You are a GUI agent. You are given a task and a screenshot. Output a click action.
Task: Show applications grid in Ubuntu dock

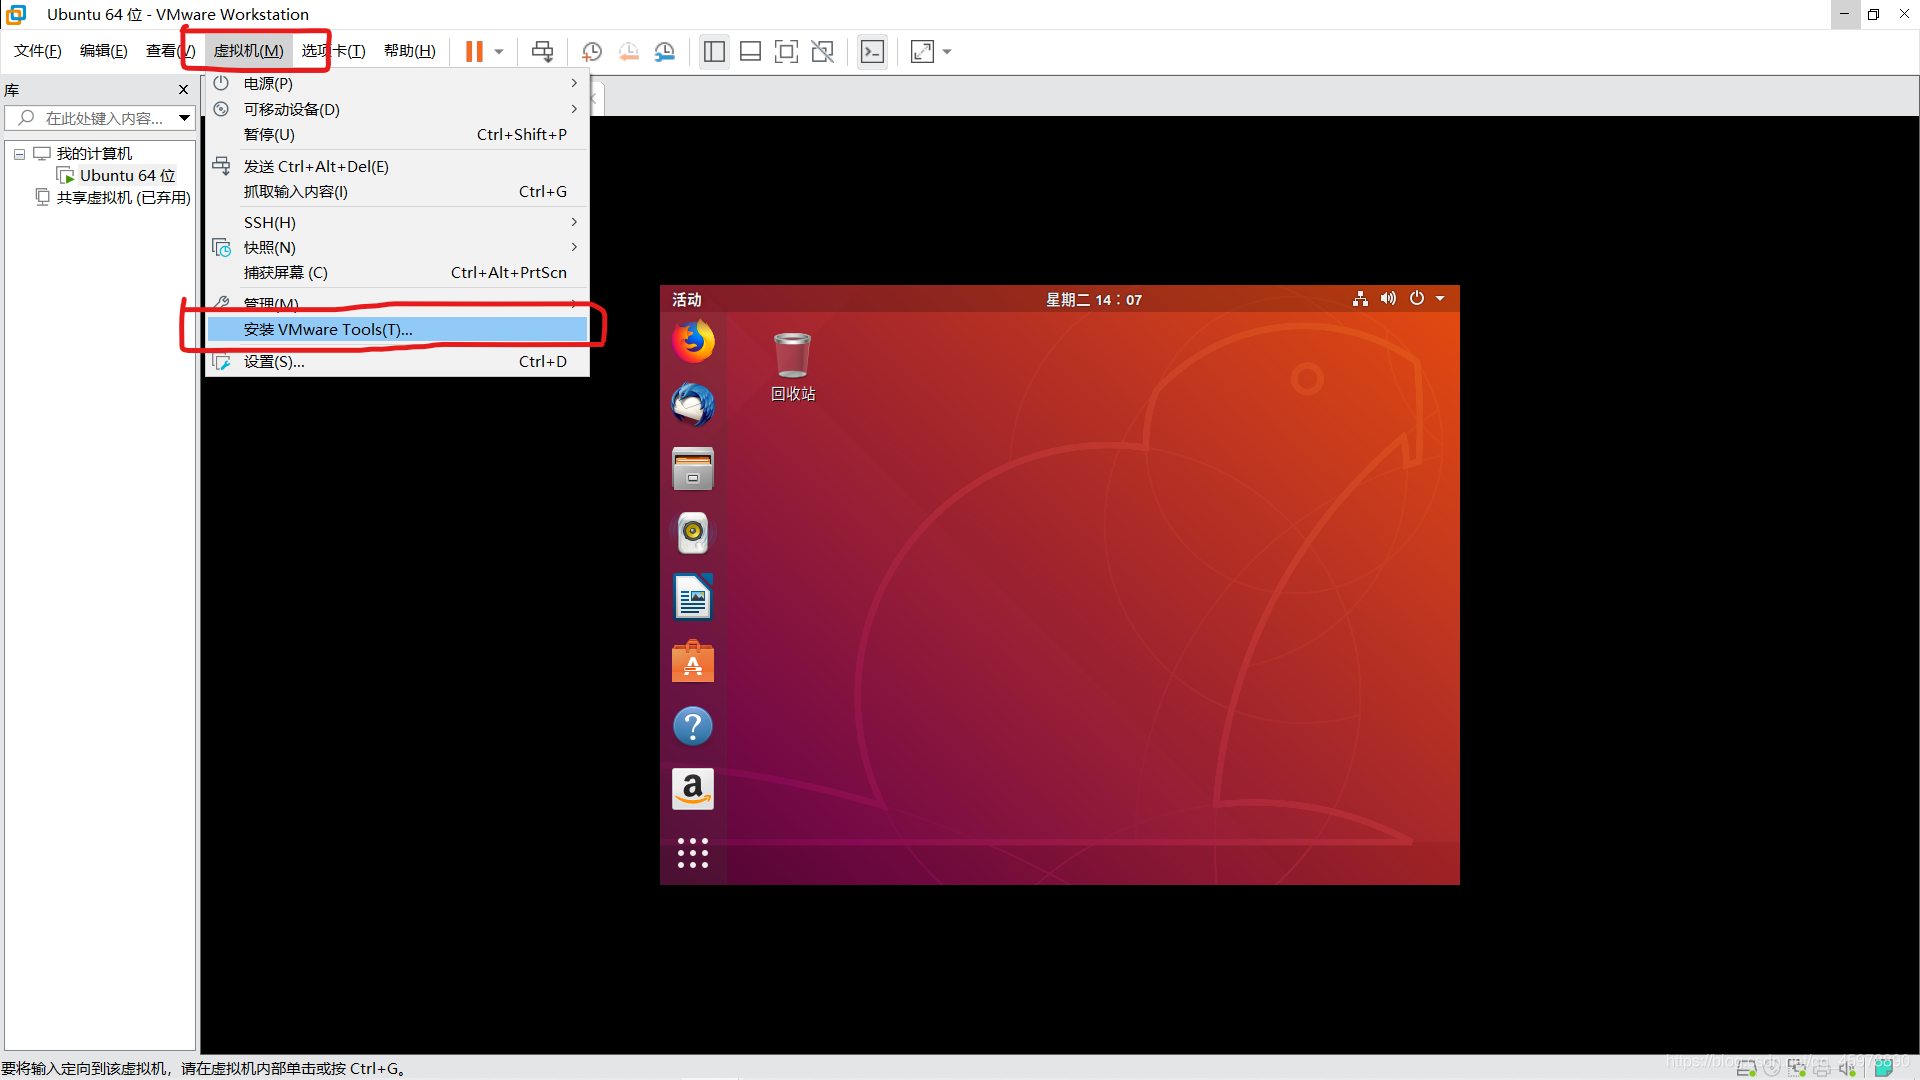tap(693, 853)
